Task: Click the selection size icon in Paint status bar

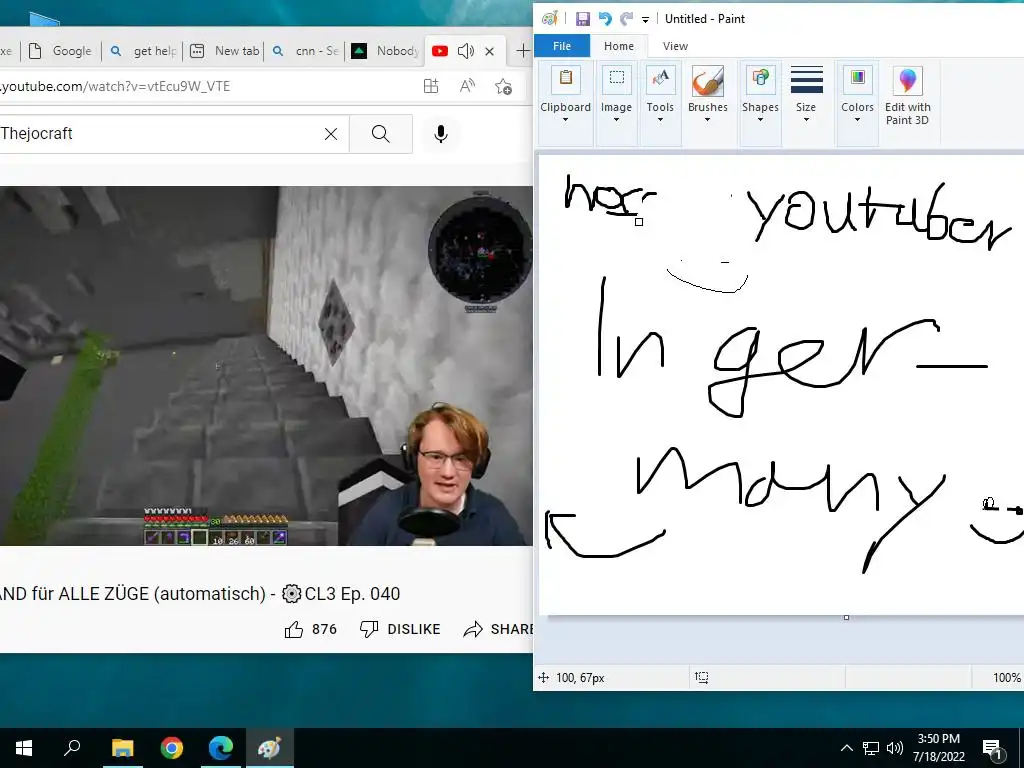Action: pos(701,677)
